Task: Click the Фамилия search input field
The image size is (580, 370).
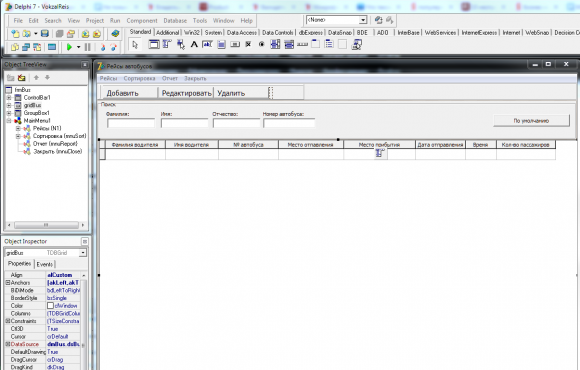Action: (131, 123)
